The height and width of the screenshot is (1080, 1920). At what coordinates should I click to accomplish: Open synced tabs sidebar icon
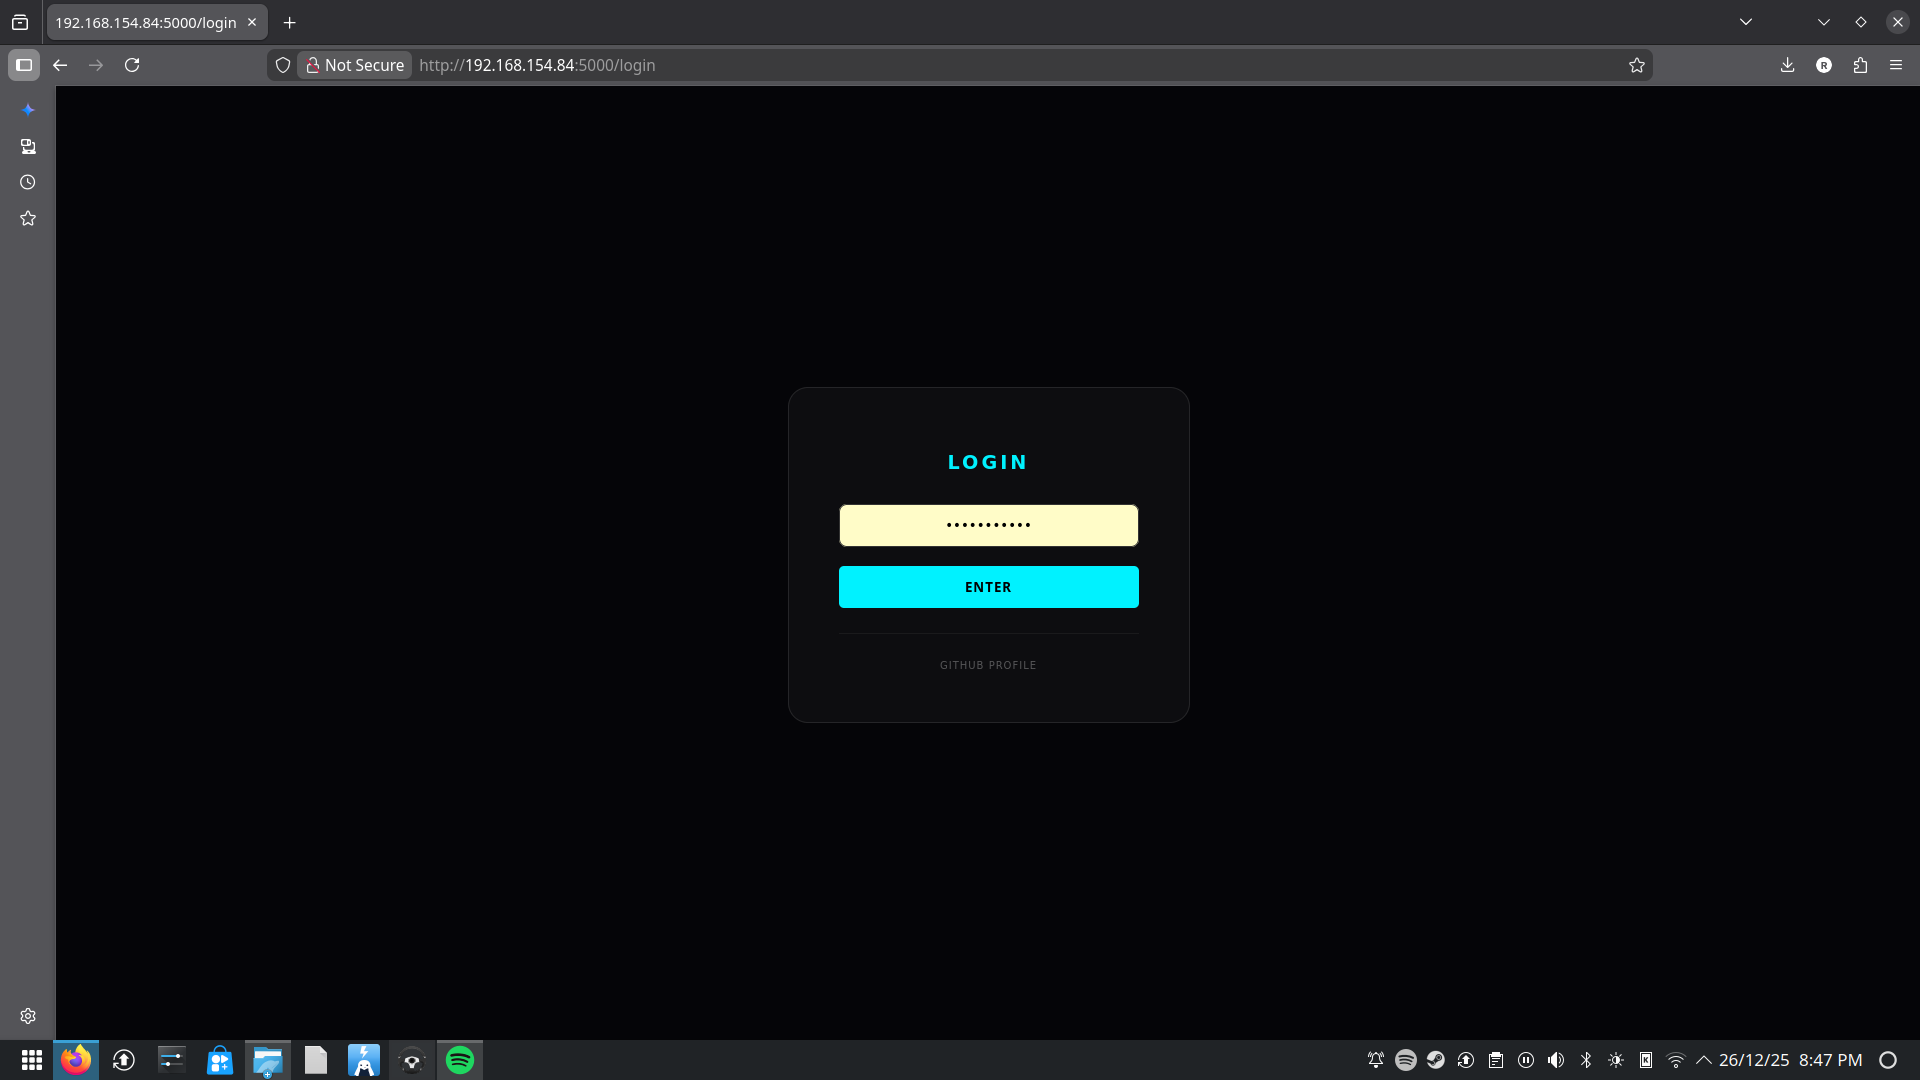pyautogui.click(x=28, y=146)
